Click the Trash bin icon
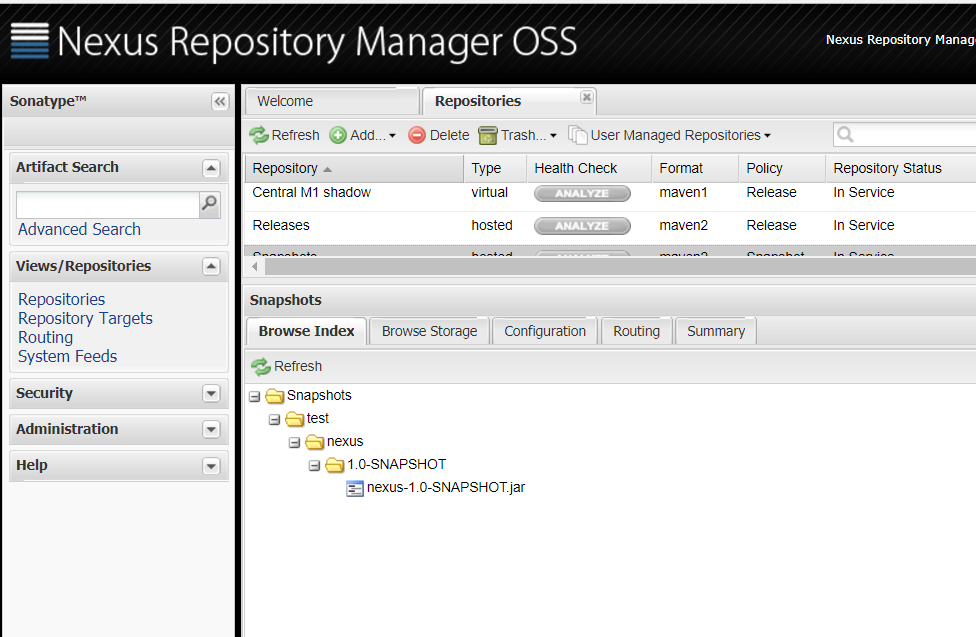 tap(487, 135)
